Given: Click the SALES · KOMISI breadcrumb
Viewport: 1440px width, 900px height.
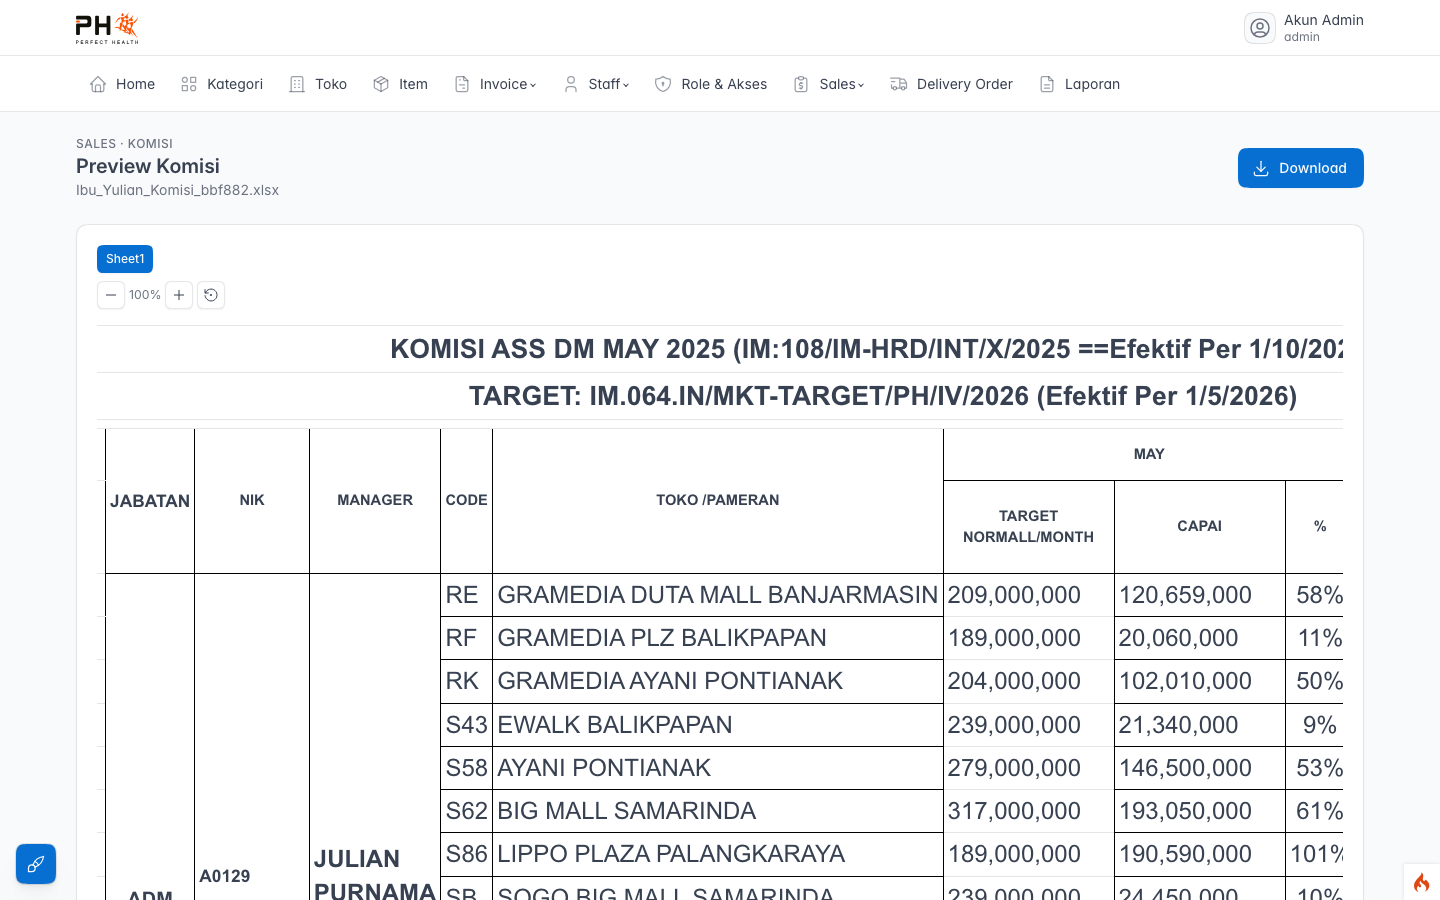Looking at the screenshot, I should pos(124,144).
